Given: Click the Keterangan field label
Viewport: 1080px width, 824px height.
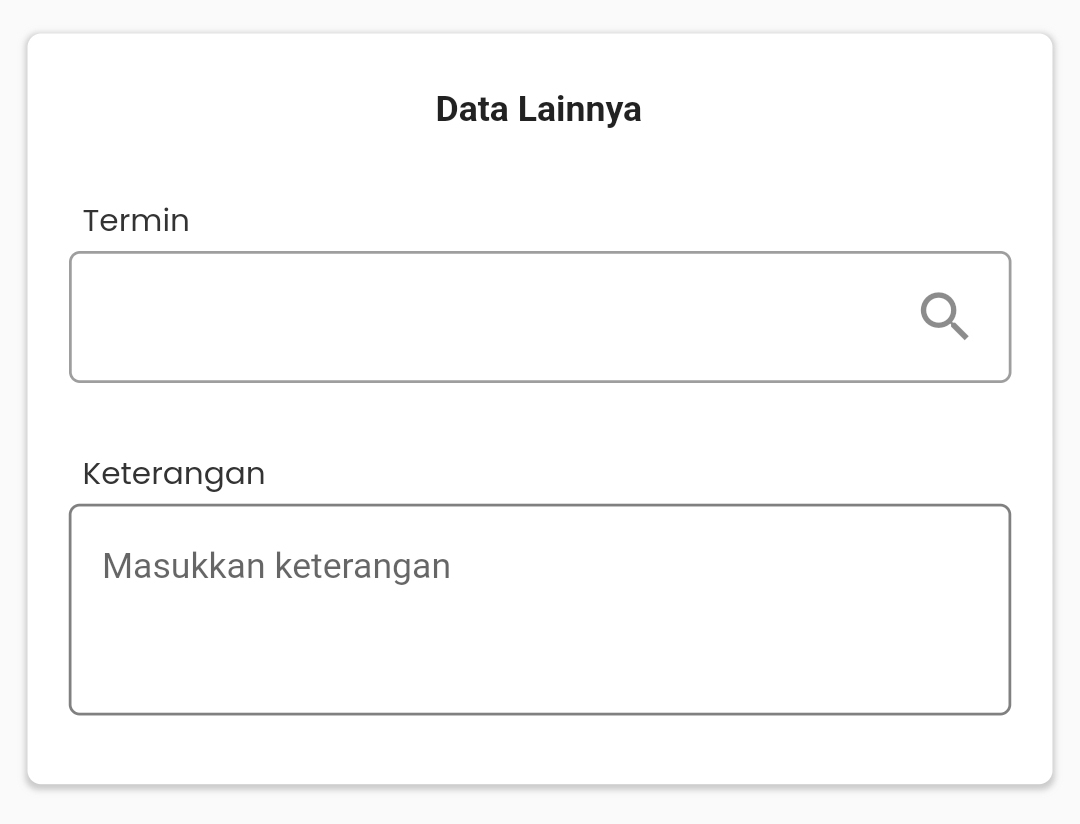Looking at the screenshot, I should pos(174,474).
